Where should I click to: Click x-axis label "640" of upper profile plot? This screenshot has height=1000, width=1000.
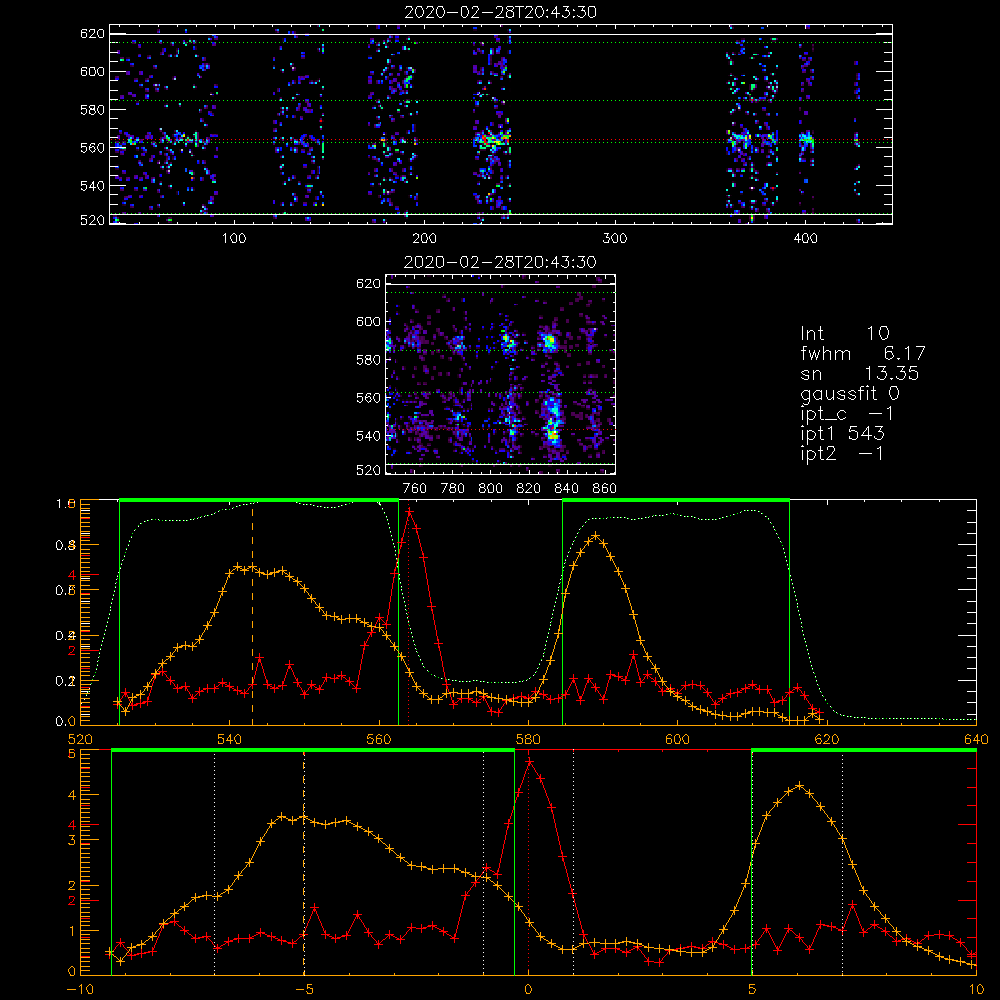click(976, 739)
